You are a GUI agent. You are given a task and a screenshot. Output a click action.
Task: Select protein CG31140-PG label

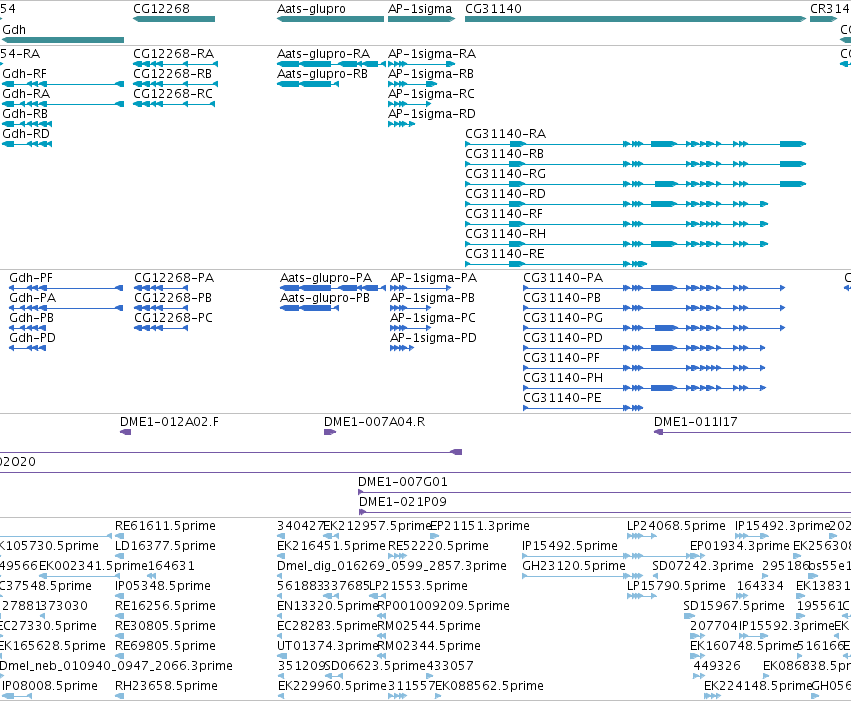point(563,318)
